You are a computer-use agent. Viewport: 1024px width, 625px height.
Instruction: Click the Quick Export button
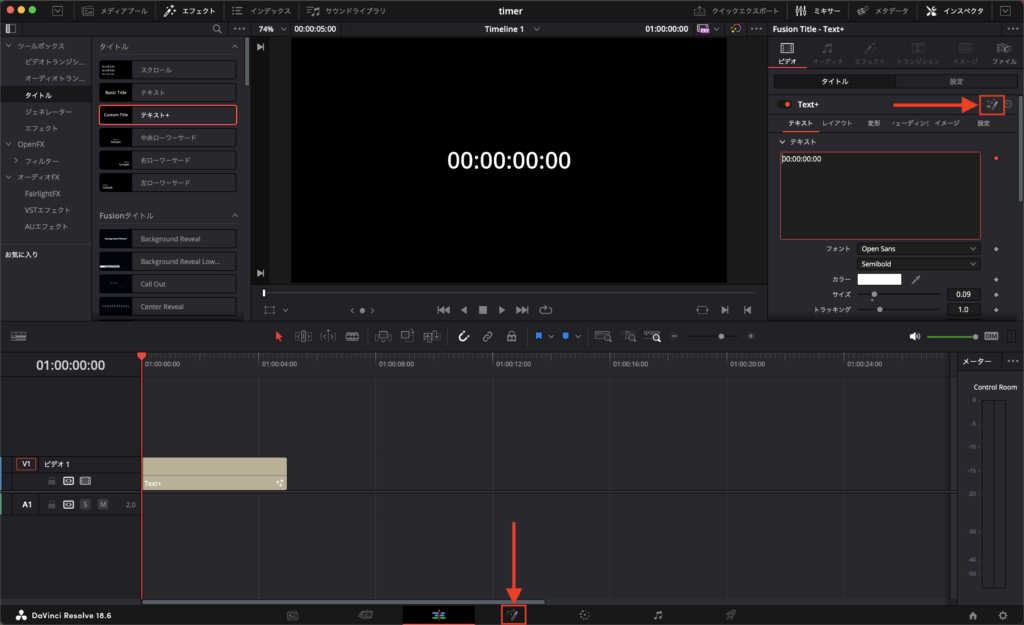738,11
